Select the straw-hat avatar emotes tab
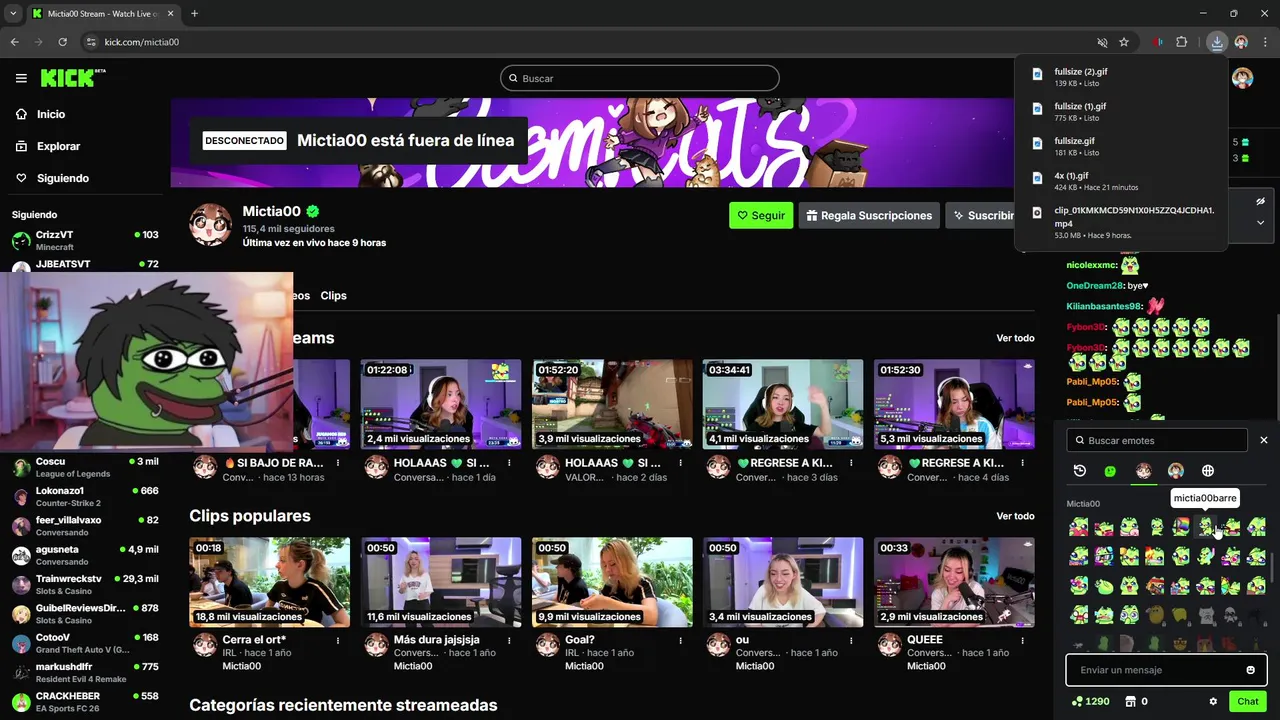Viewport: 1280px width, 720px height. tap(1176, 471)
